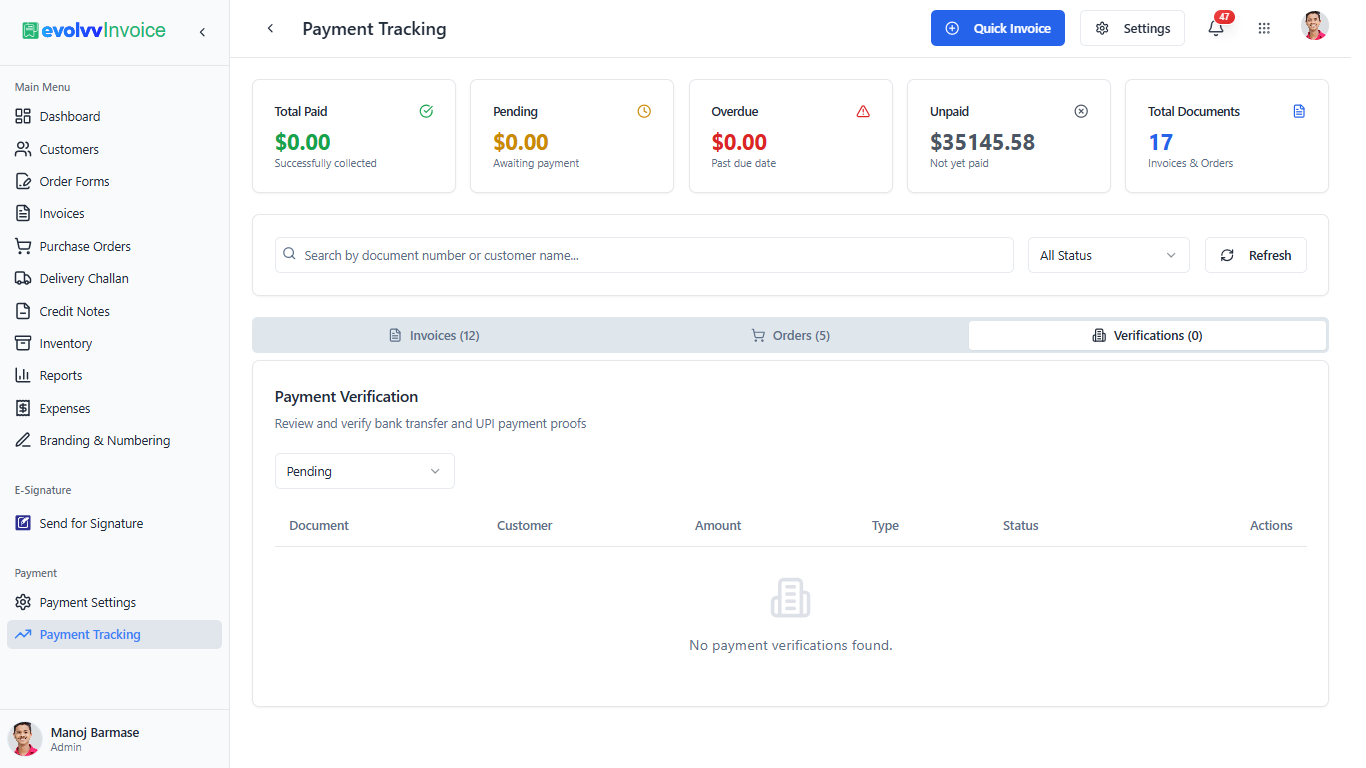Screen dimensions: 1366x768
Task: Switch to the Invoices (12) tab
Action: [x=434, y=335]
